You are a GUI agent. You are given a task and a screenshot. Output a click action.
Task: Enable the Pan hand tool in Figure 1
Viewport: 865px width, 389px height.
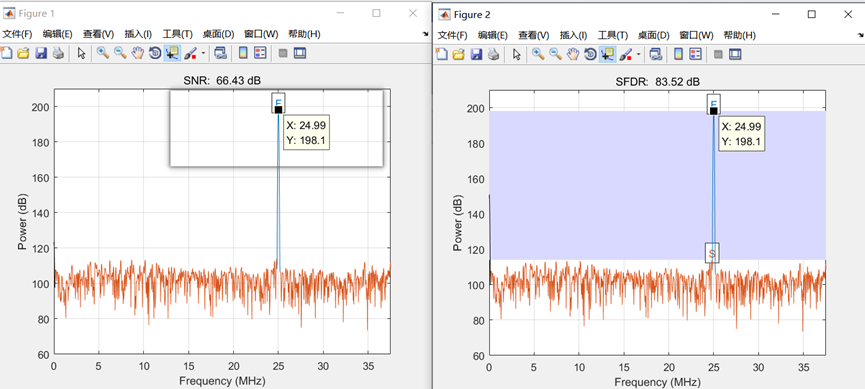tap(137, 54)
